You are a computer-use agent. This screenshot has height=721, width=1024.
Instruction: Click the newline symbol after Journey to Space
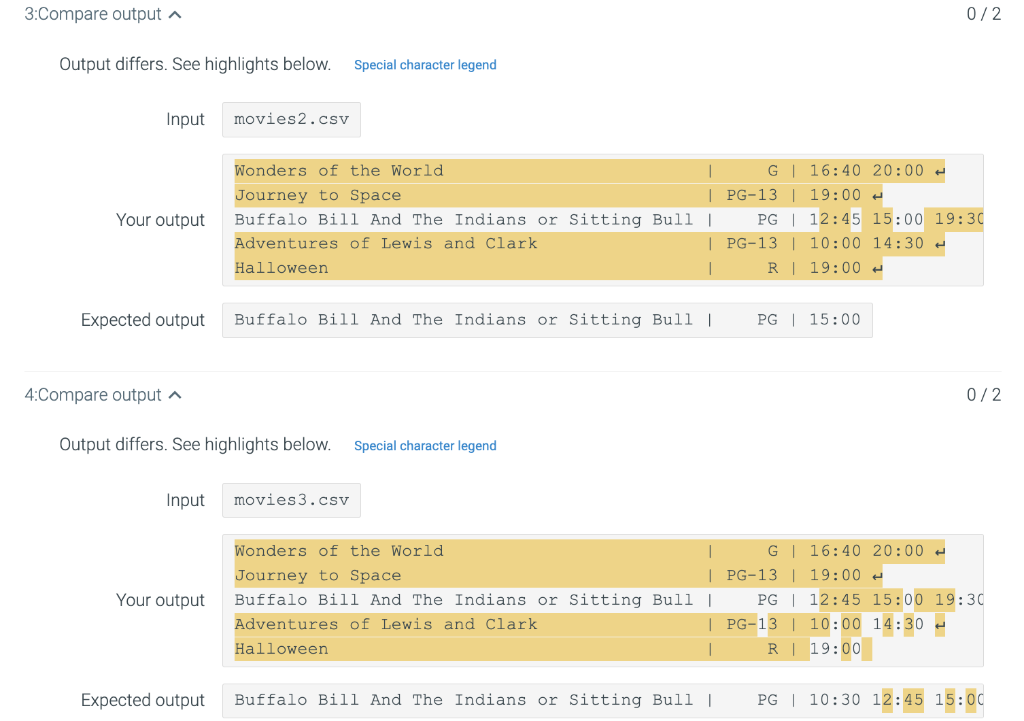pos(878,194)
